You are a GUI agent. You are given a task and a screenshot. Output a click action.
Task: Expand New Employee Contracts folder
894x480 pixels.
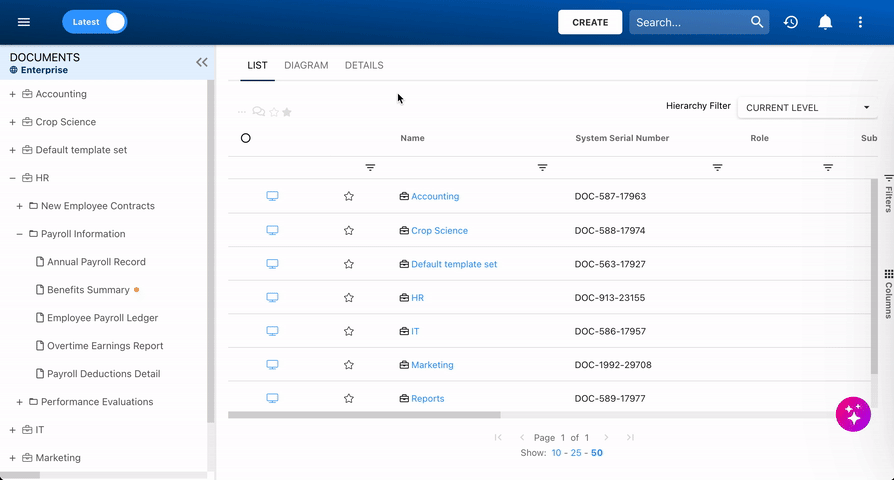[19, 206]
